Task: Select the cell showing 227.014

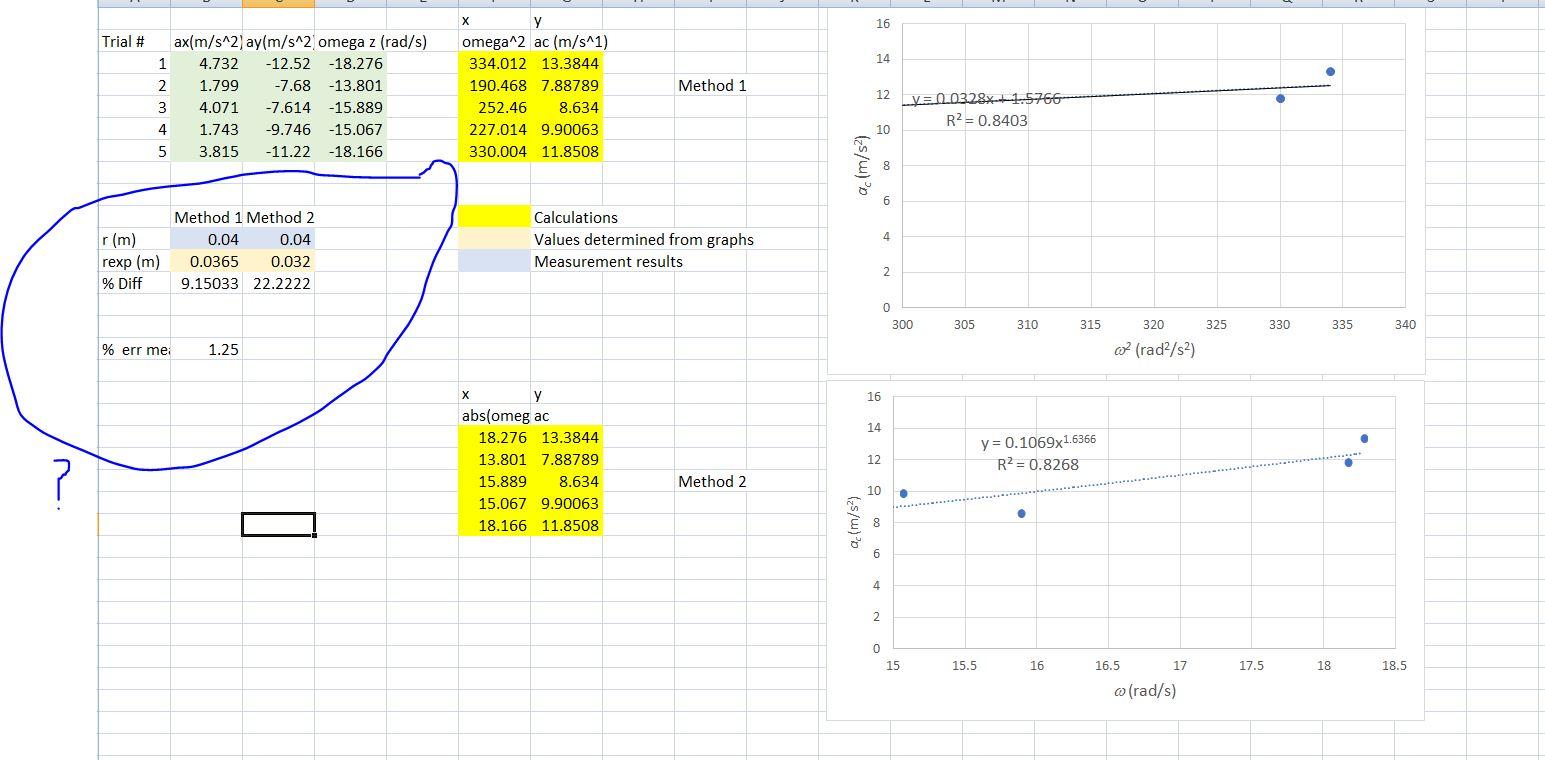Action: [494, 129]
